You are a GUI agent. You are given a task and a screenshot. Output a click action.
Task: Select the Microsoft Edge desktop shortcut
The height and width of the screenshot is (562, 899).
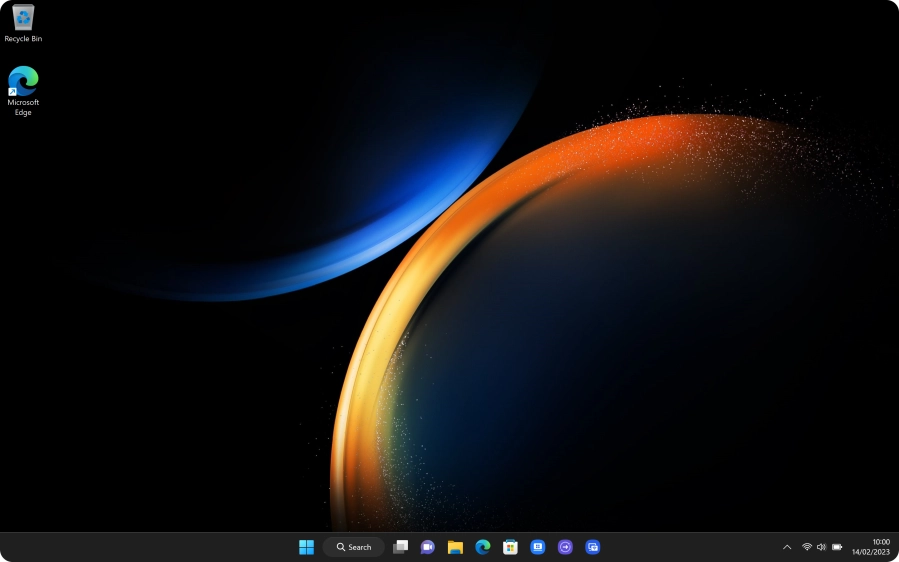click(23, 91)
